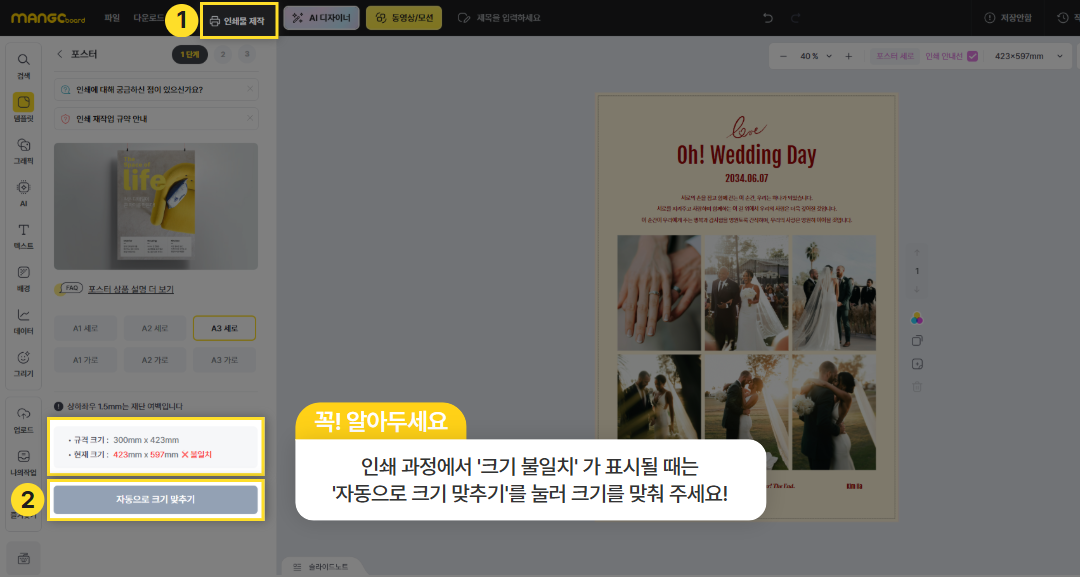This screenshot has height=577, width=1080.
Task: Click the redo arrow in top bar
Action: click(x=796, y=18)
